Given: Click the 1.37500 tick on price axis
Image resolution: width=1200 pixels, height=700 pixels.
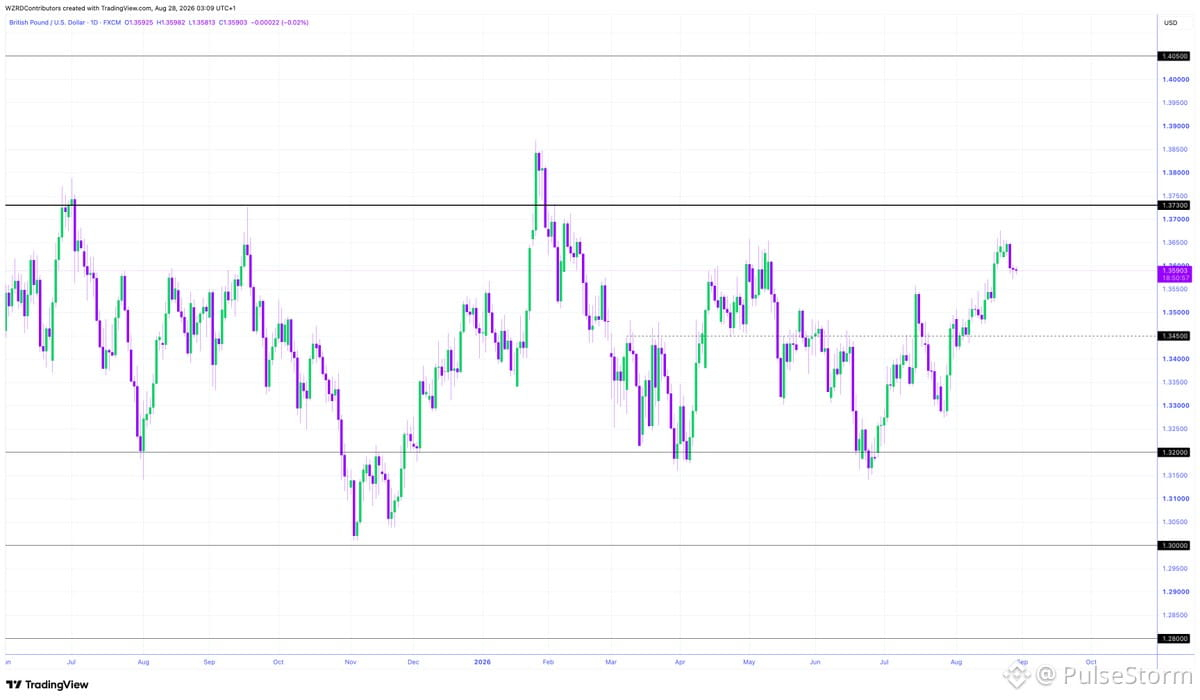Looking at the screenshot, I should pos(1174,196).
